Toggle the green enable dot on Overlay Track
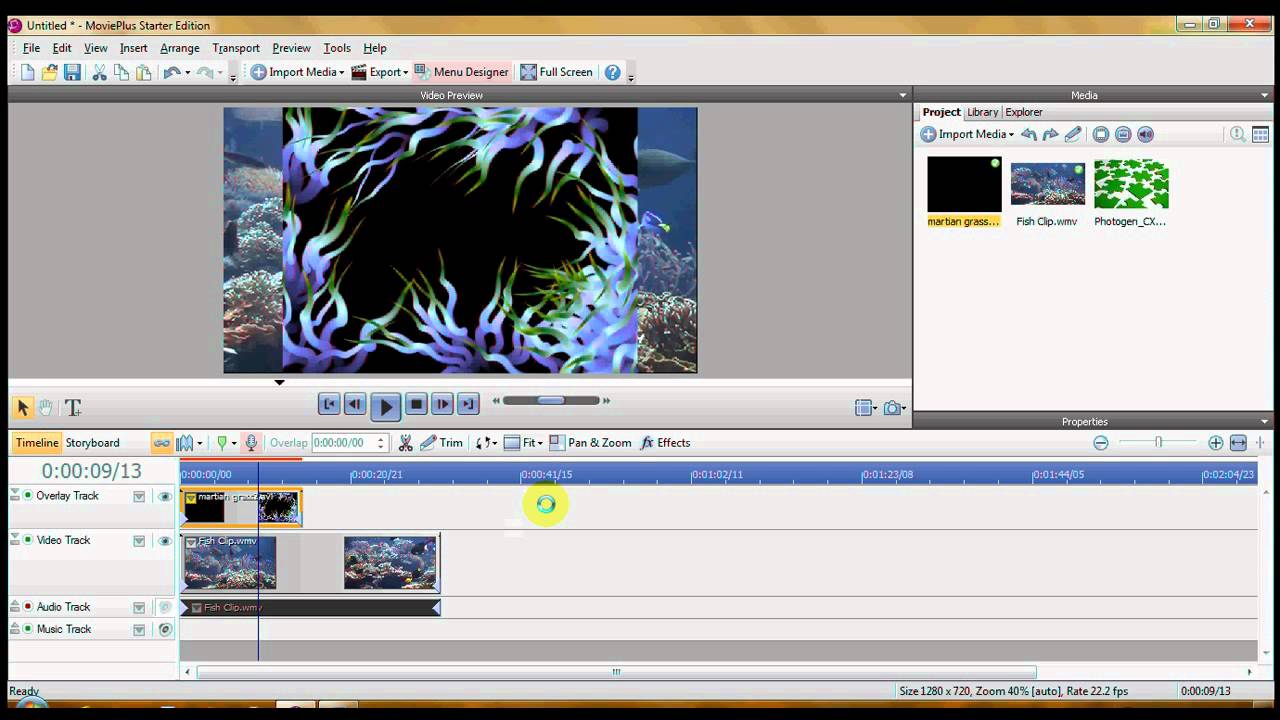This screenshot has width=1280, height=720. coord(28,496)
